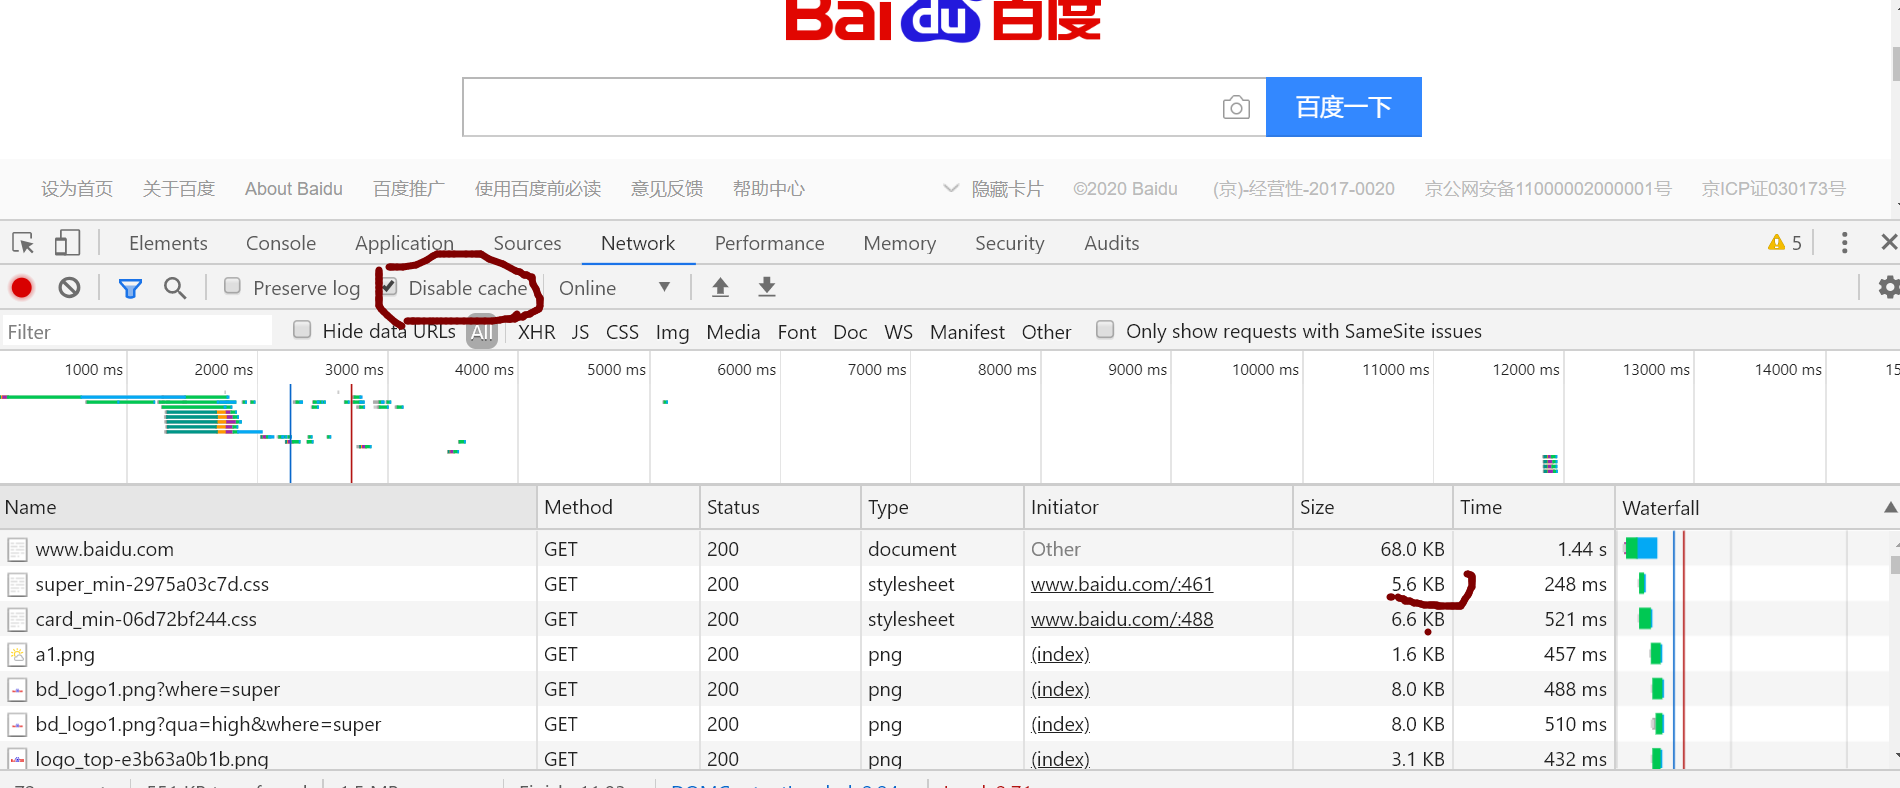Image resolution: width=1900 pixels, height=788 pixels.
Task: Open DevTools three-dot menu
Action: [1845, 243]
